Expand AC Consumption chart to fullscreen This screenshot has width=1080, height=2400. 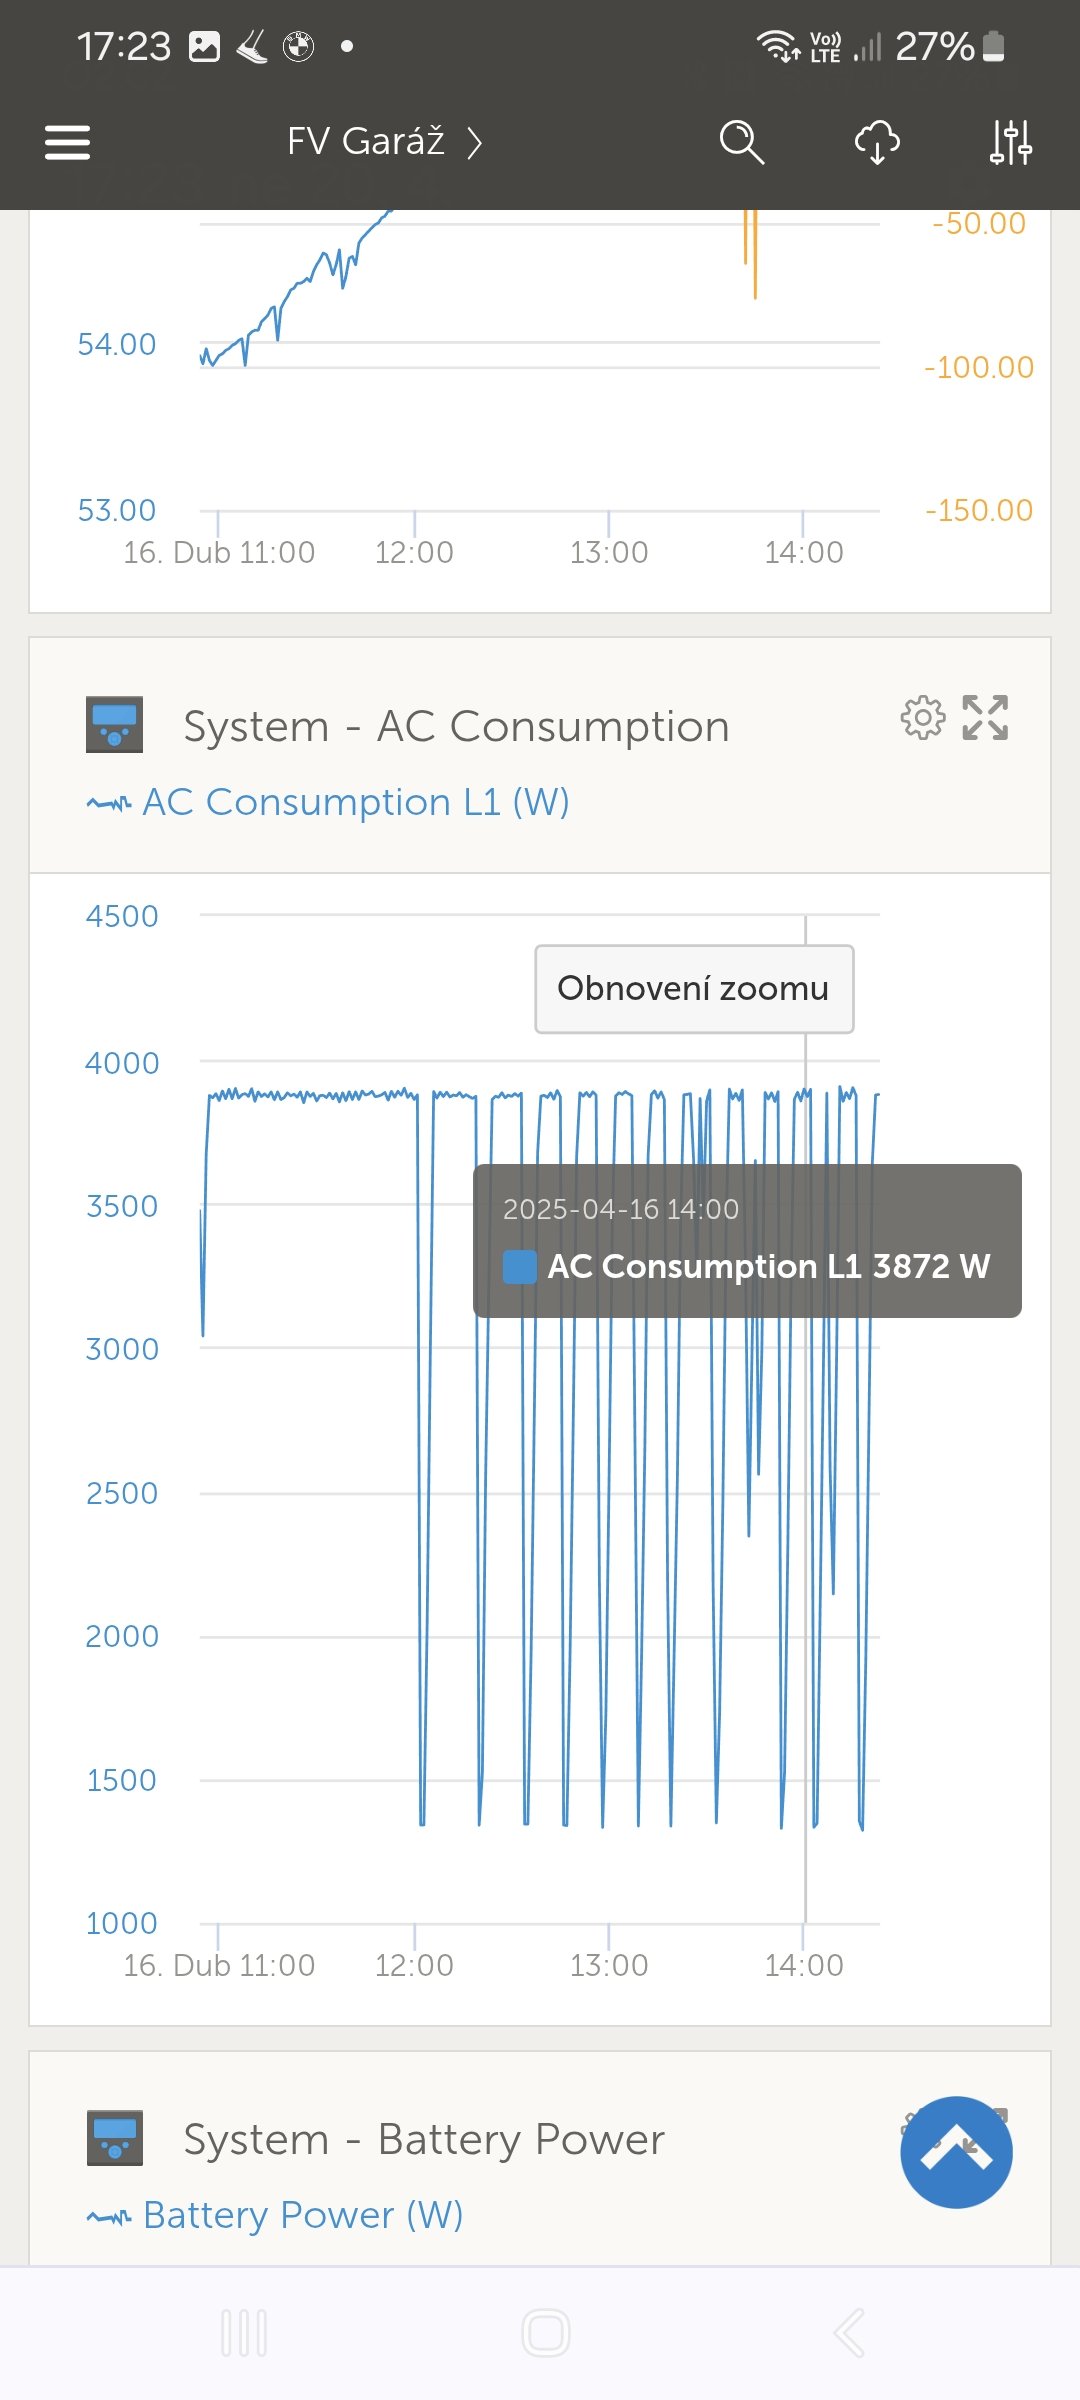(985, 717)
